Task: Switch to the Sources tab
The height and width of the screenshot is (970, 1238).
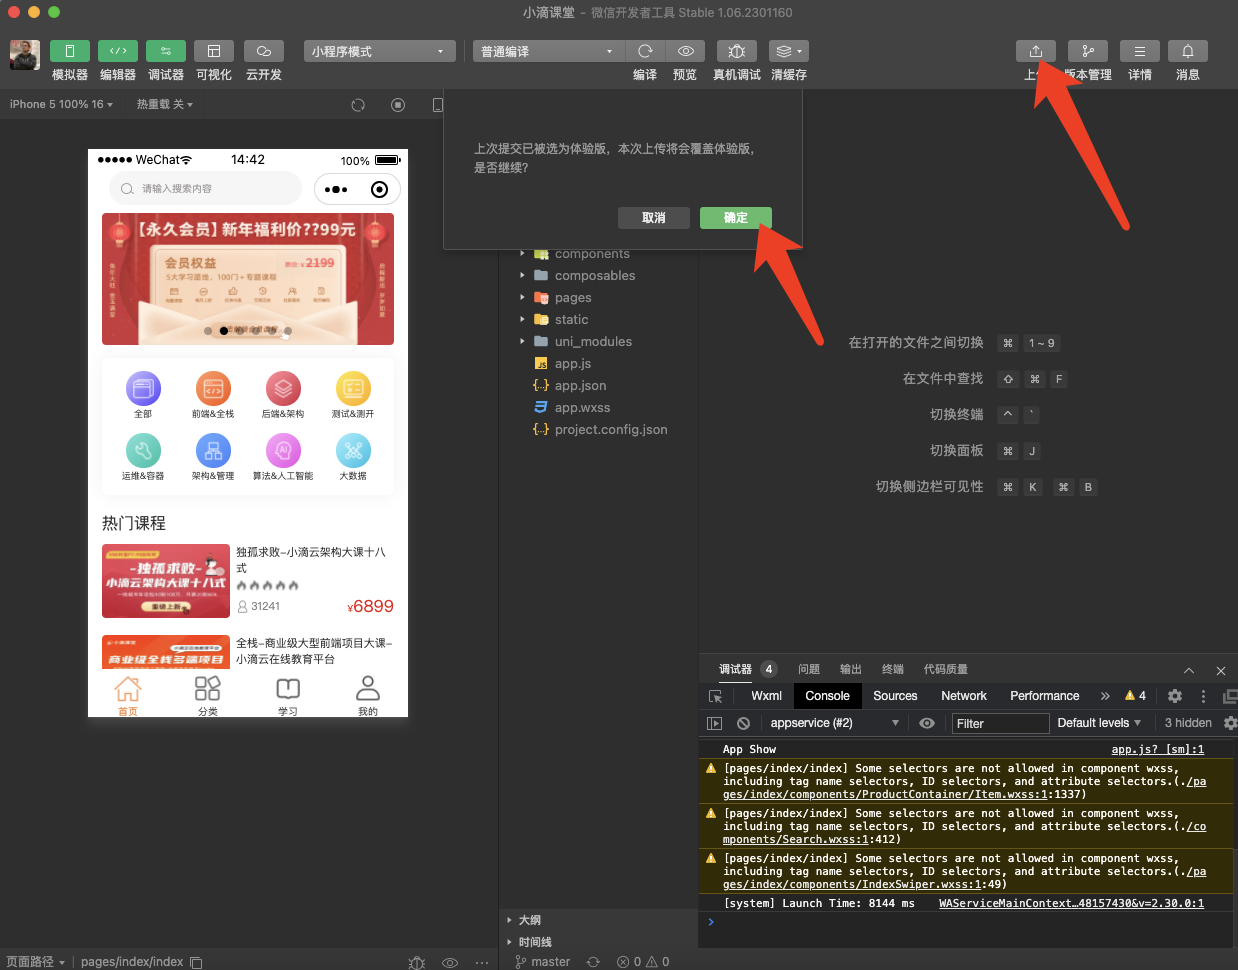Action: point(895,696)
